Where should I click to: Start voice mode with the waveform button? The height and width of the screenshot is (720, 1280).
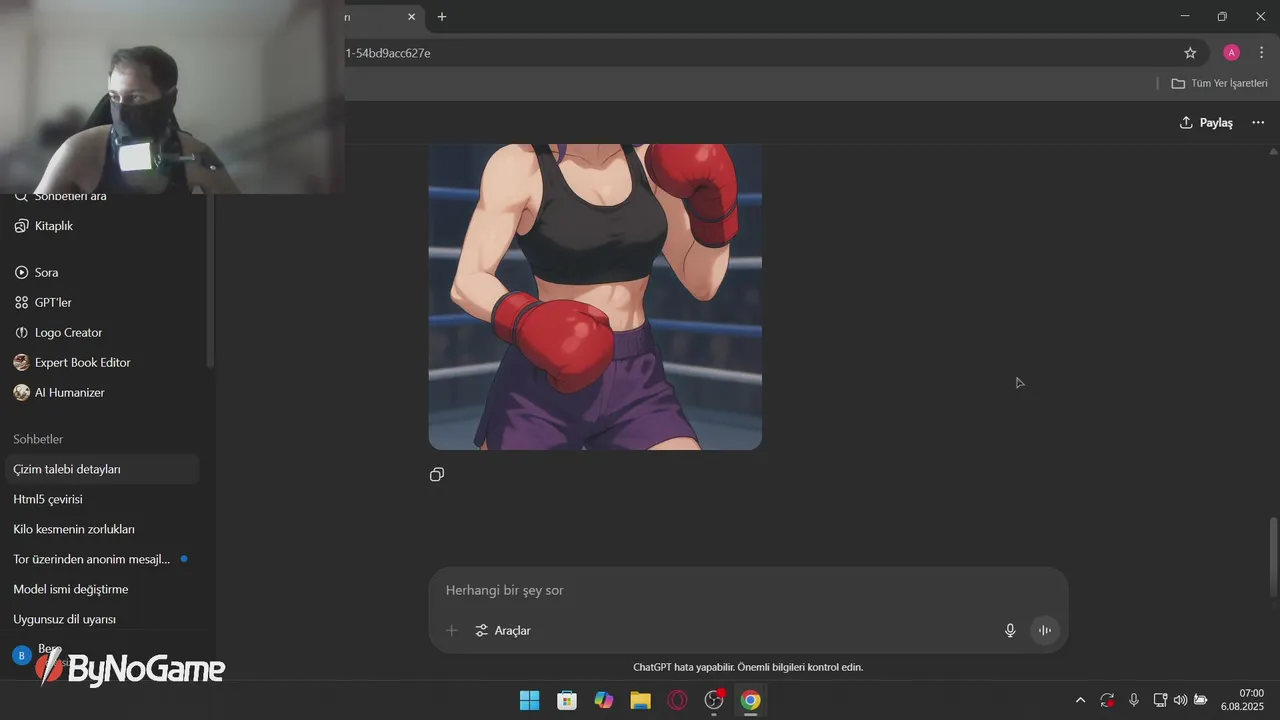point(1044,630)
